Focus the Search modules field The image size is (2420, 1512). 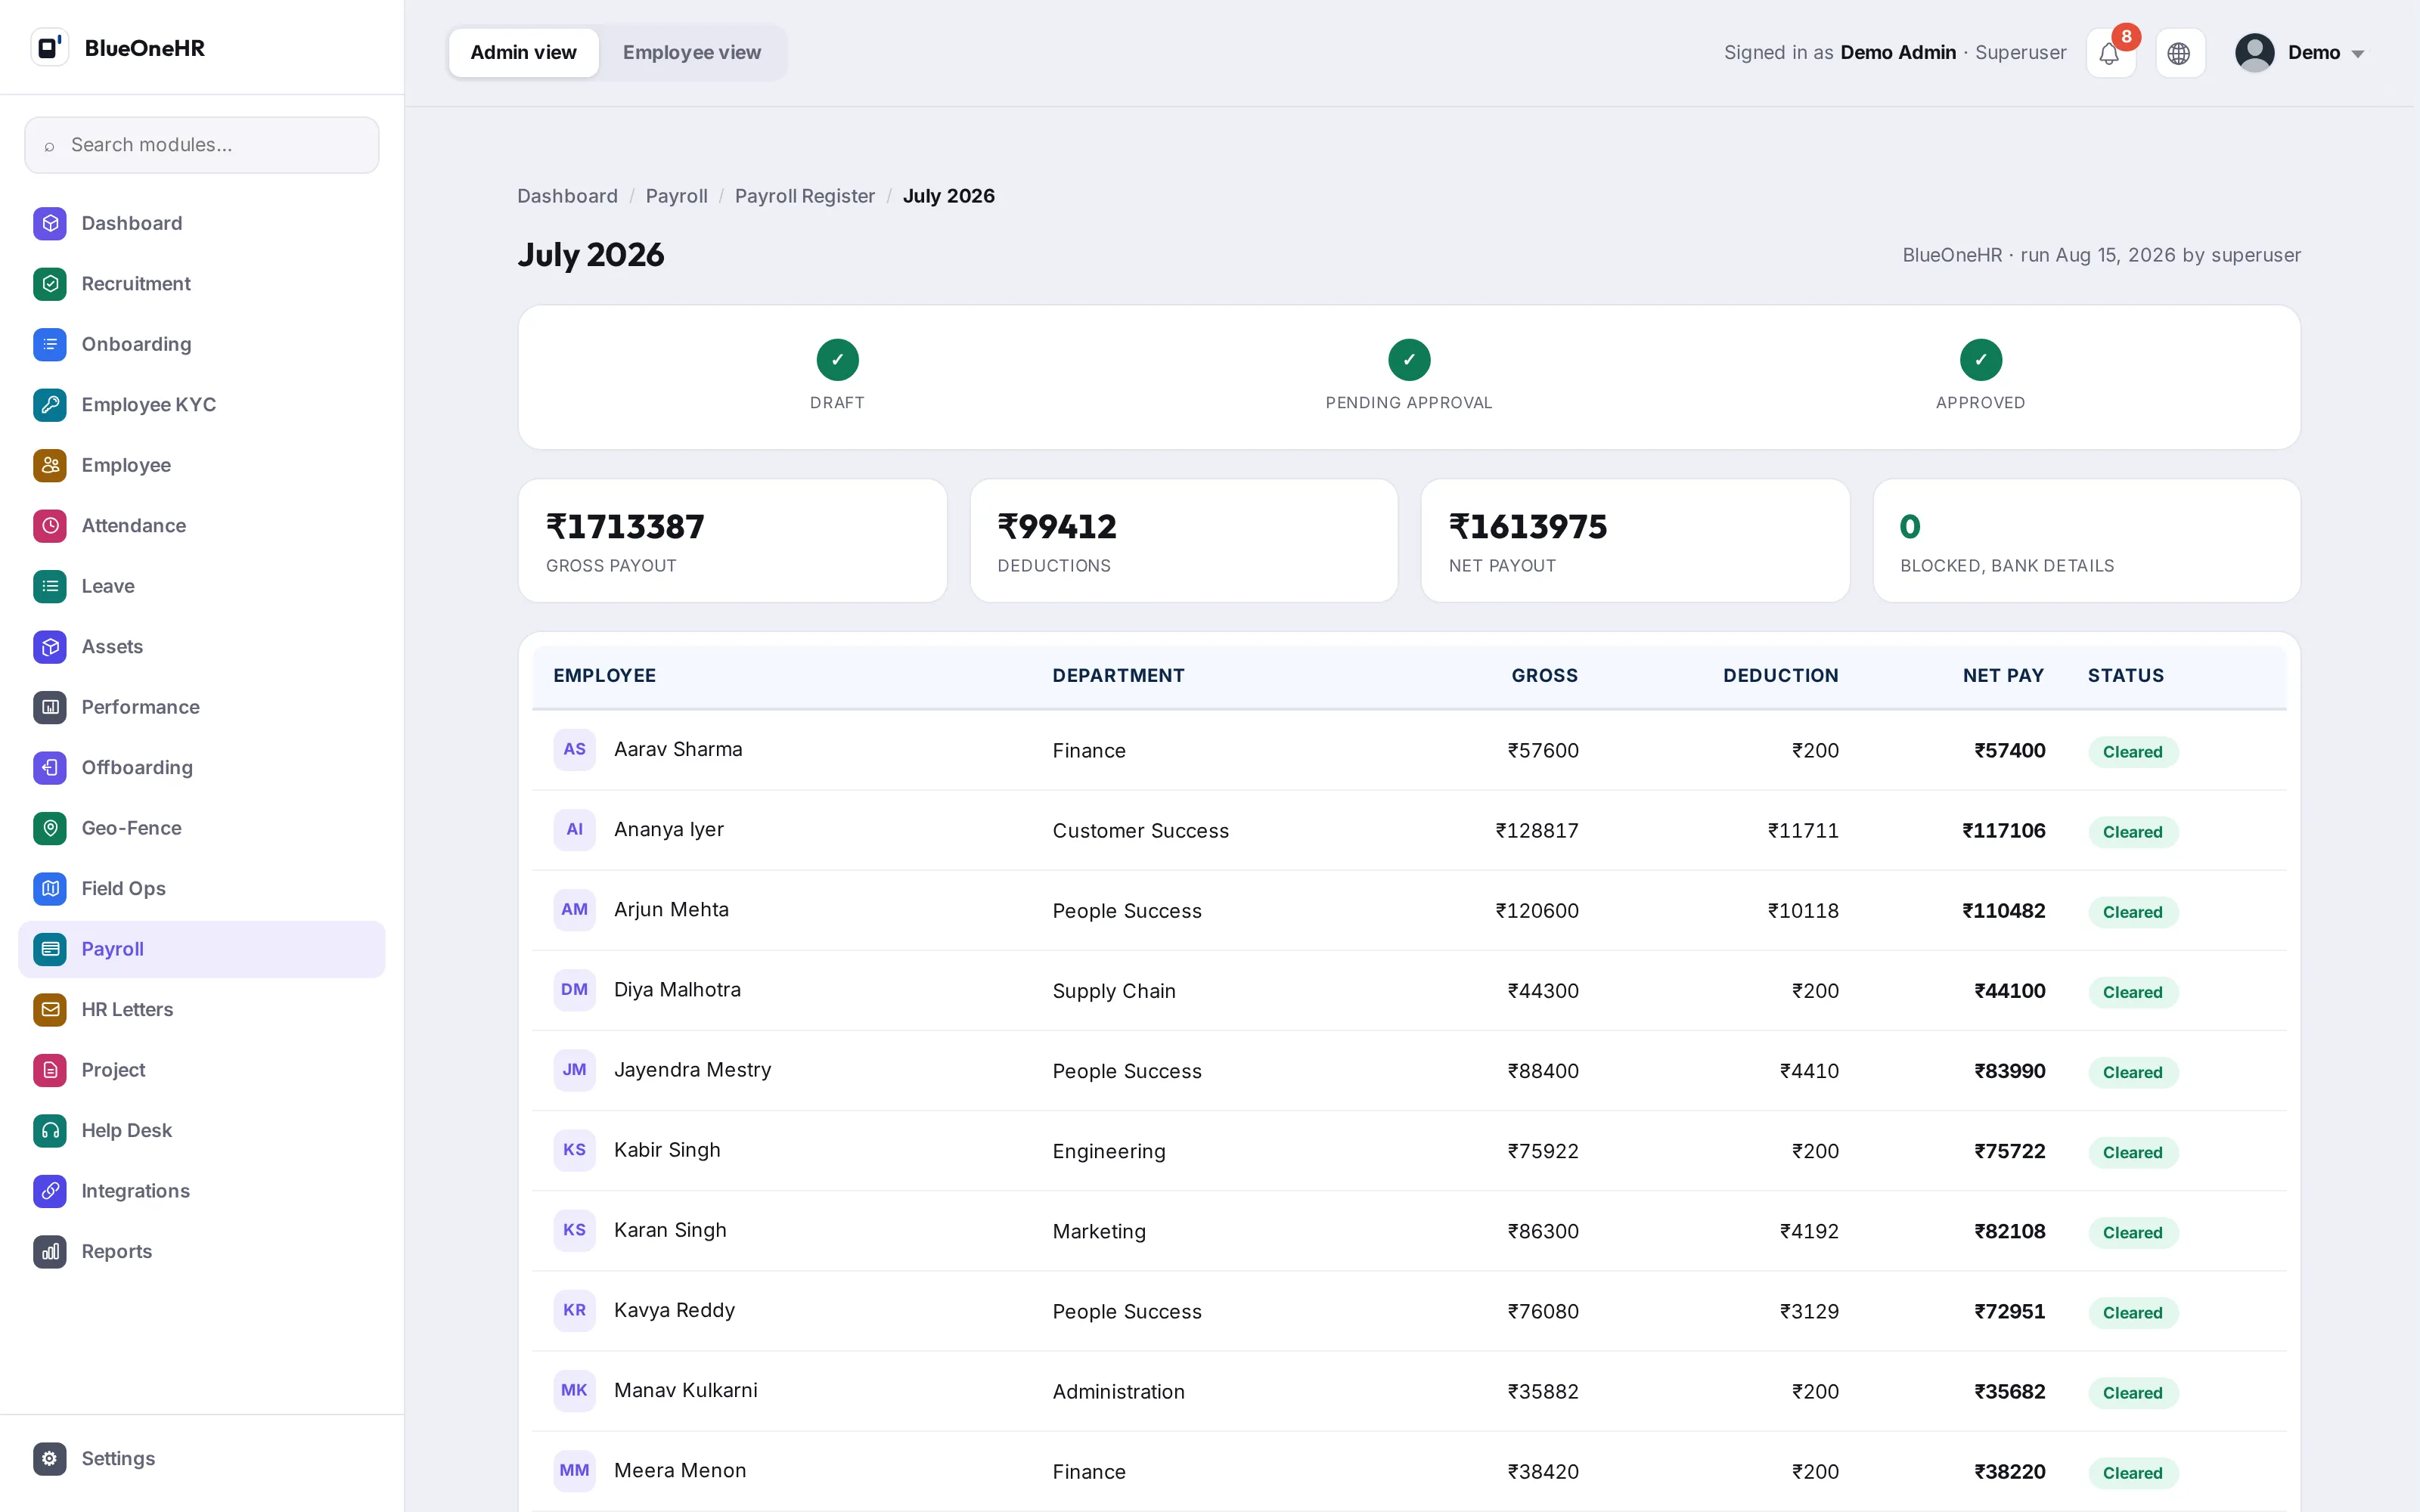click(201, 145)
